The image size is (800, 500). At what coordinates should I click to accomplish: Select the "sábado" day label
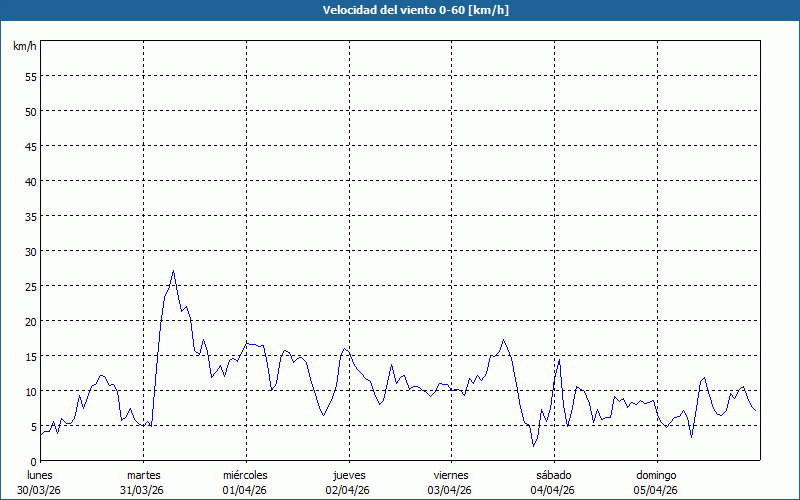(x=552, y=475)
